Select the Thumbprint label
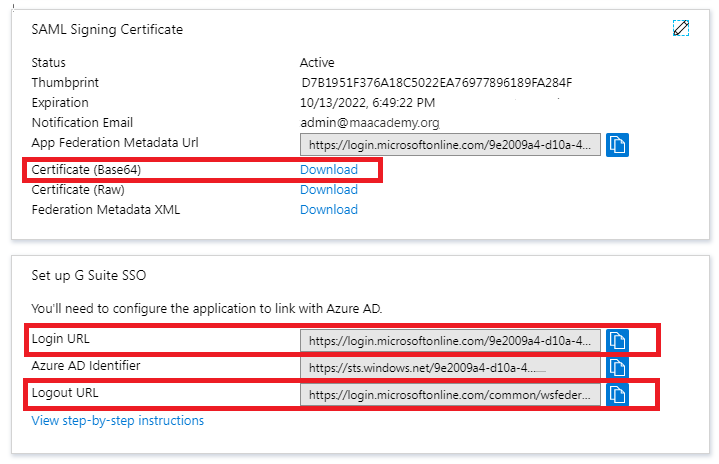The width and height of the screenshot is (719, 464). (65, 83)
